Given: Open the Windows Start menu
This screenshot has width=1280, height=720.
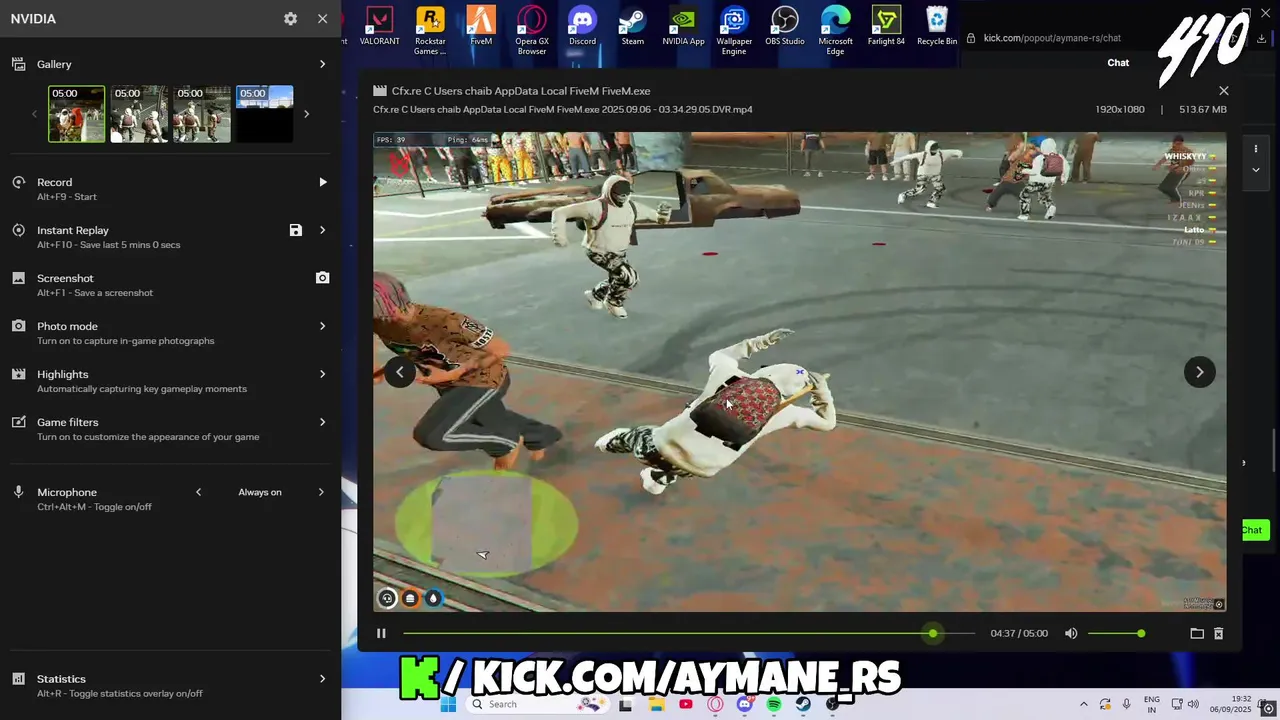Looking at the screenshot, I should click(x=448, y=704).
